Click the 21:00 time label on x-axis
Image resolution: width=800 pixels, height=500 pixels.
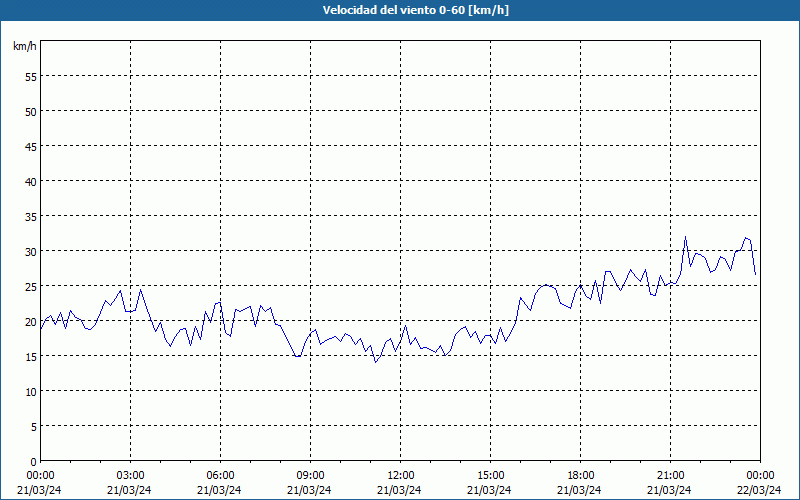click(670, 476)
